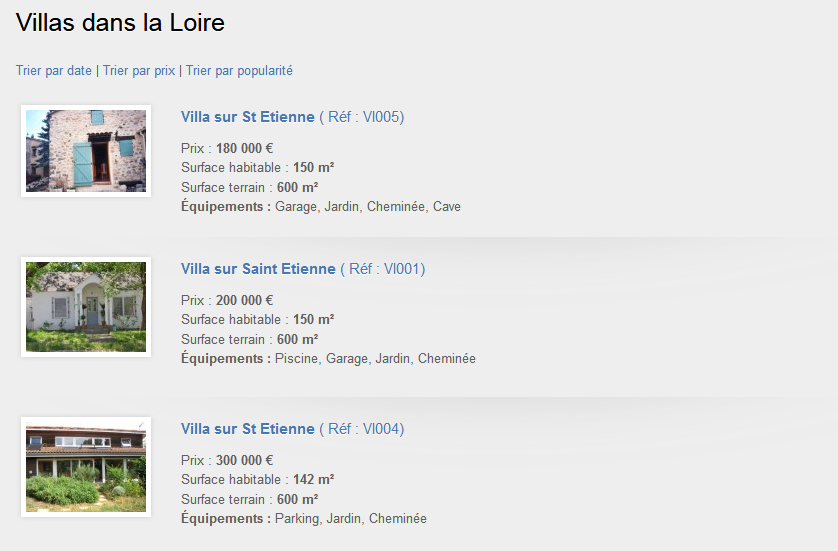Open the white villa photo thumbnail

click(86, 307)
